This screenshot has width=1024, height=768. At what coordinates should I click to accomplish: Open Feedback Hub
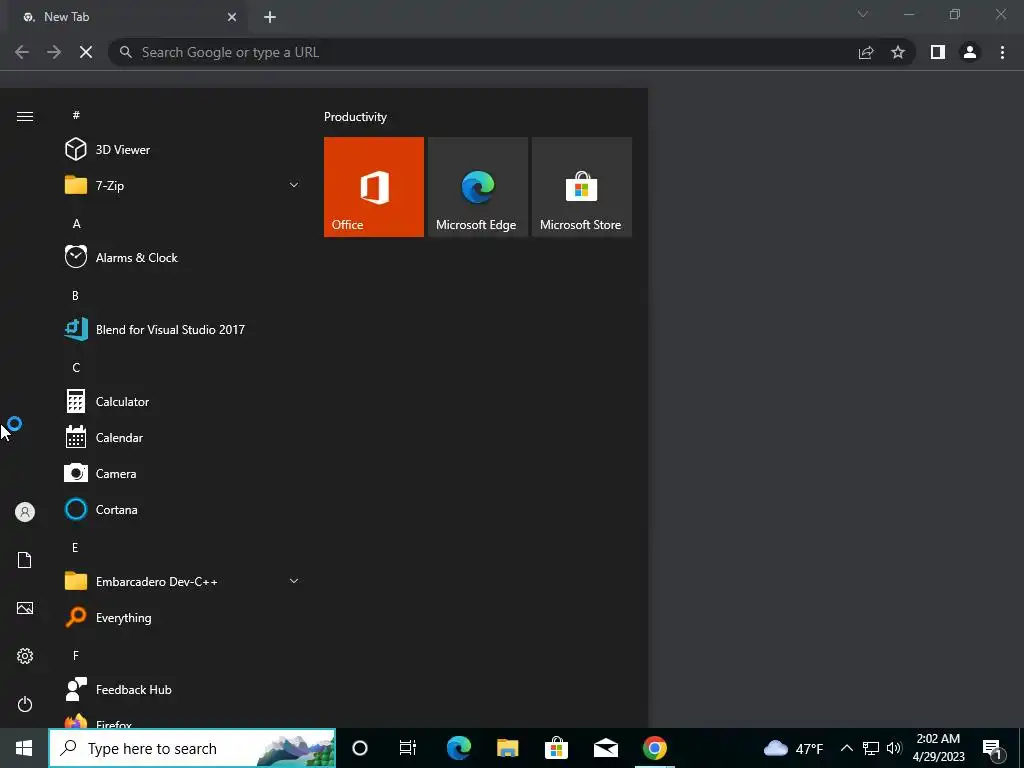click(x=182, y=690)
